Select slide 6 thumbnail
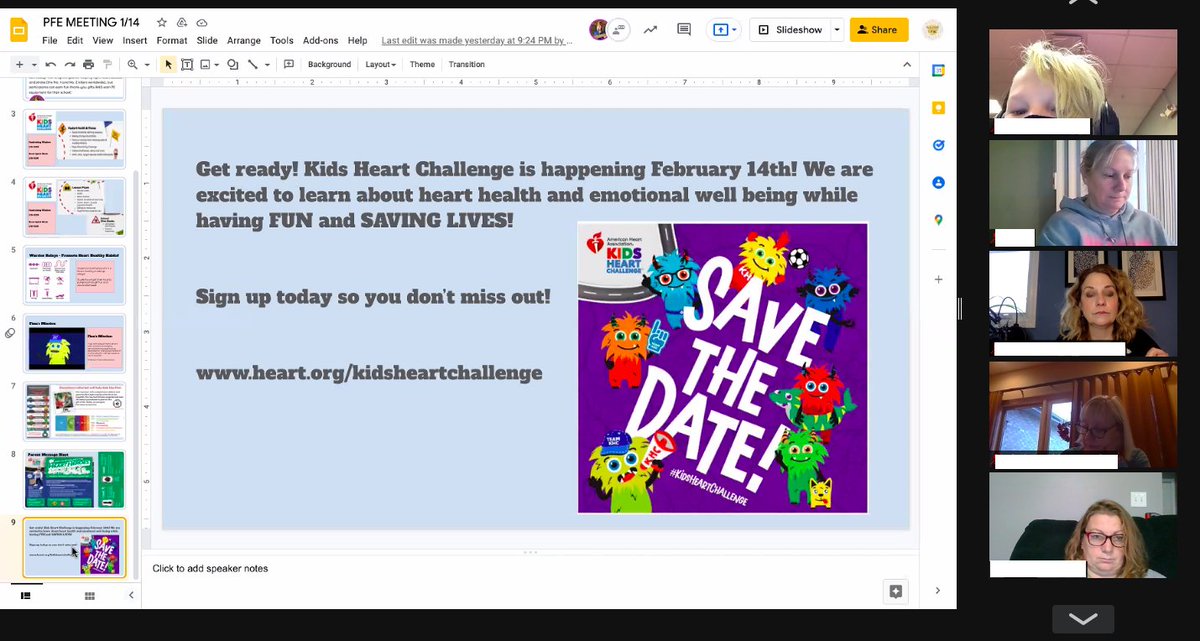 75,344
